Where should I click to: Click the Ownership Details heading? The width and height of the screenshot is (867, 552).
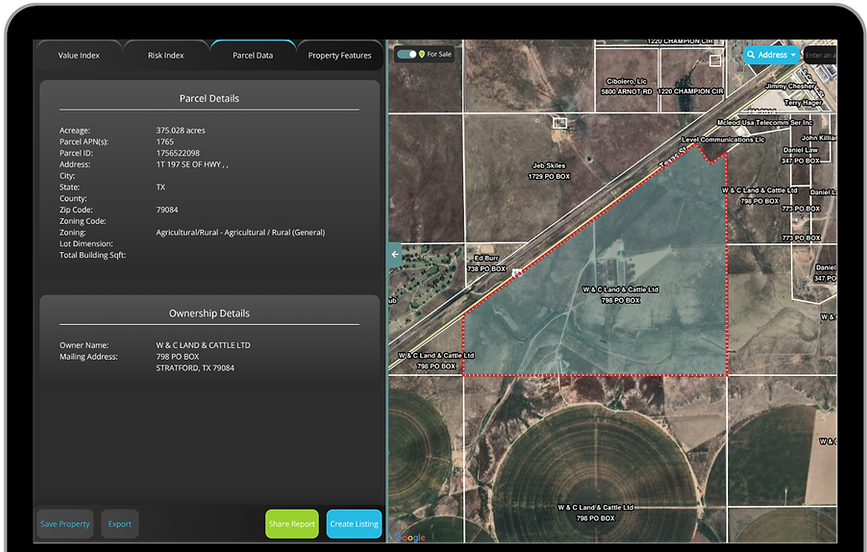209,313
